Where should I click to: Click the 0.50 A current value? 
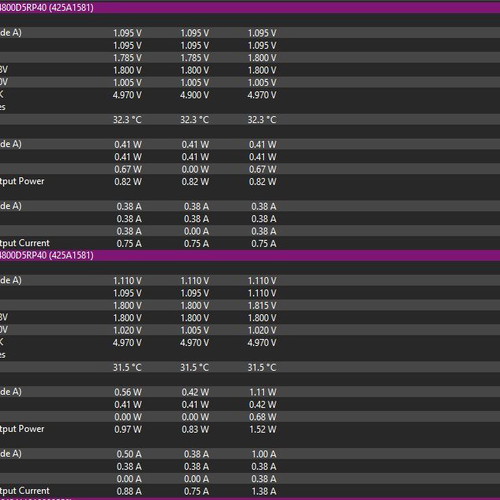(x=129, y=454)
